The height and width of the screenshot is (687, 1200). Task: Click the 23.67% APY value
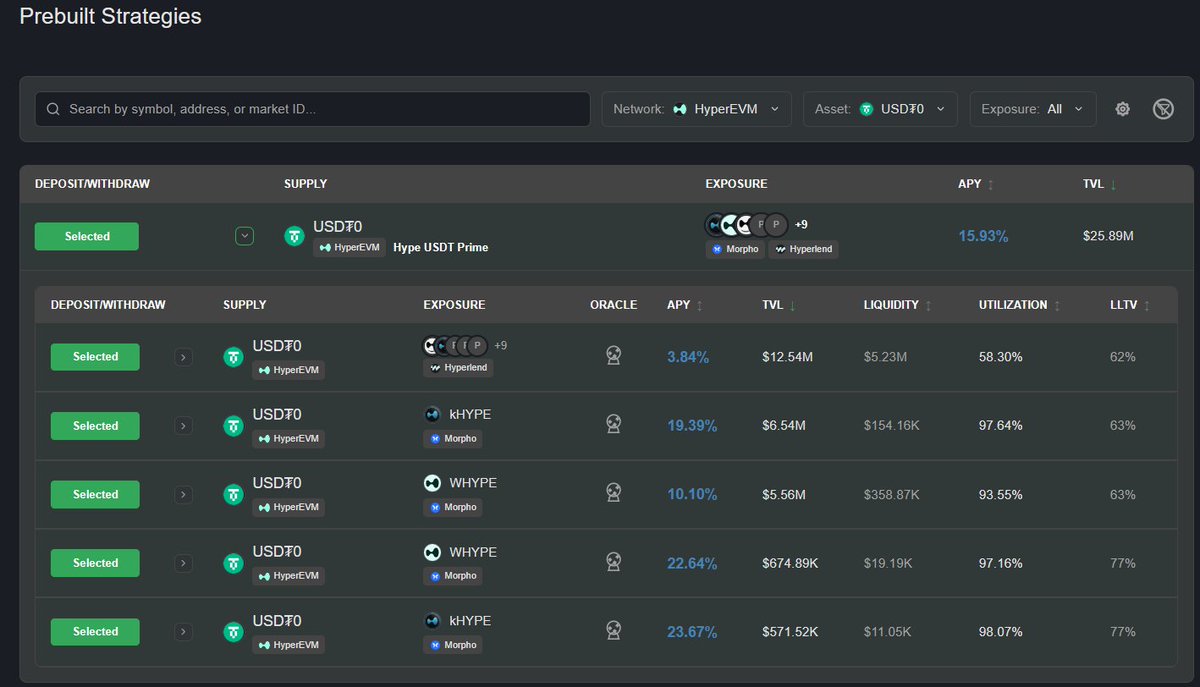coord(692,631)
